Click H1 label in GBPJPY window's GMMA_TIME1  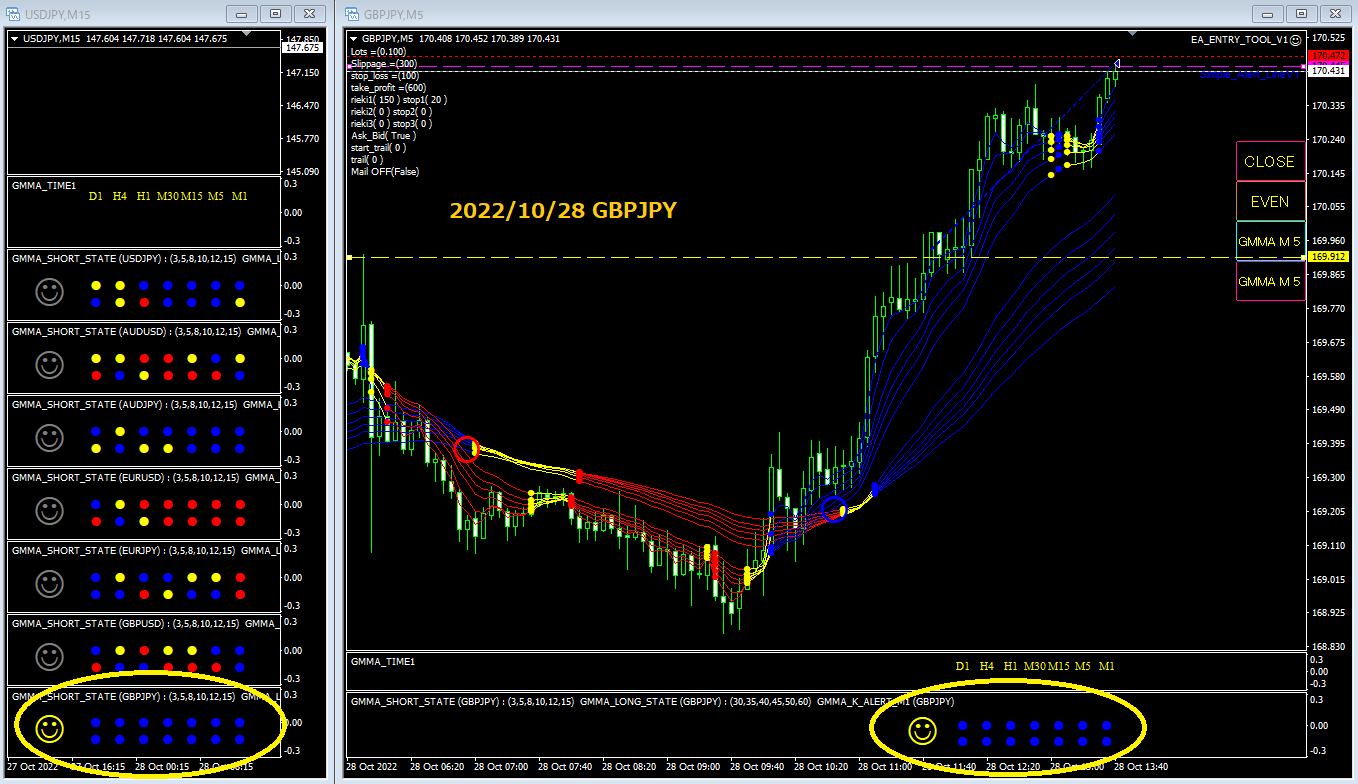tap(1011, 666)
